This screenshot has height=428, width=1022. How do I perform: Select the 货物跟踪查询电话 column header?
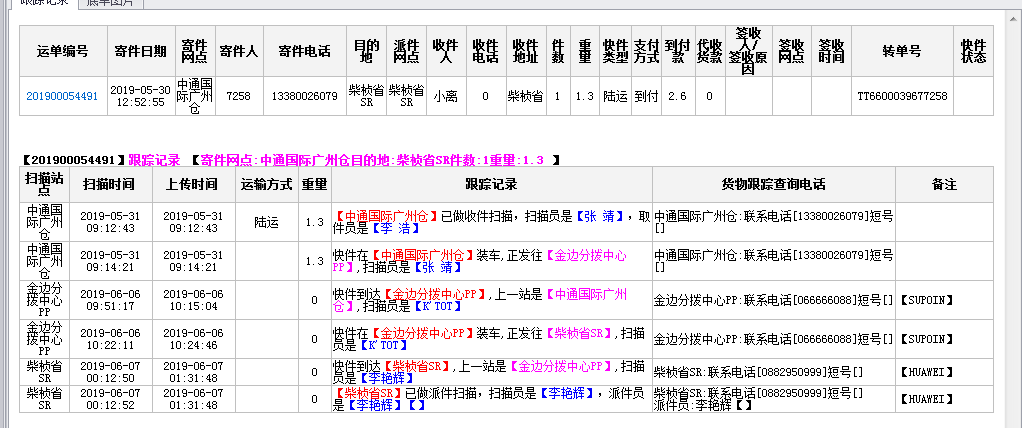click(773, 184)
